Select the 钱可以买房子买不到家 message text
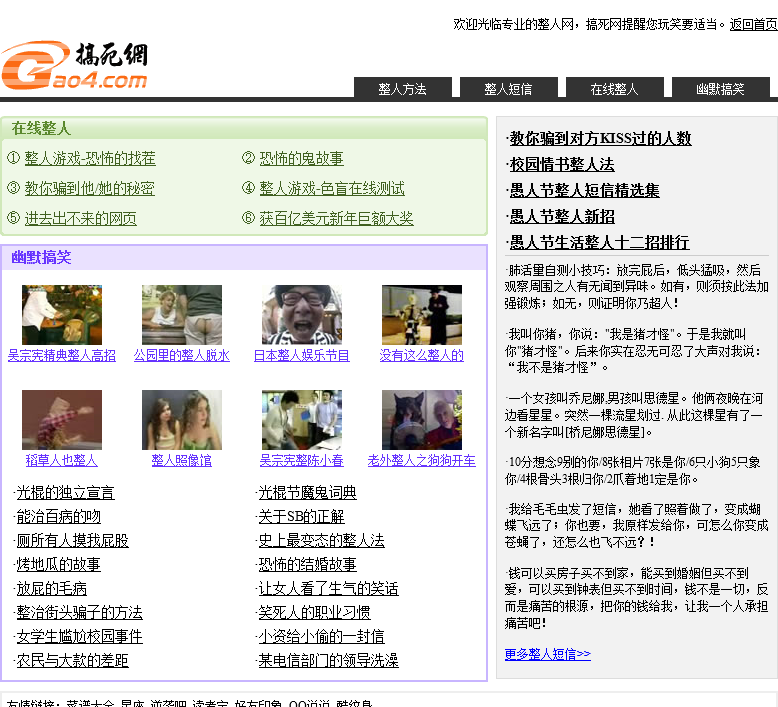The height and width of the screenshot is (707, 778). click(636, 598)
